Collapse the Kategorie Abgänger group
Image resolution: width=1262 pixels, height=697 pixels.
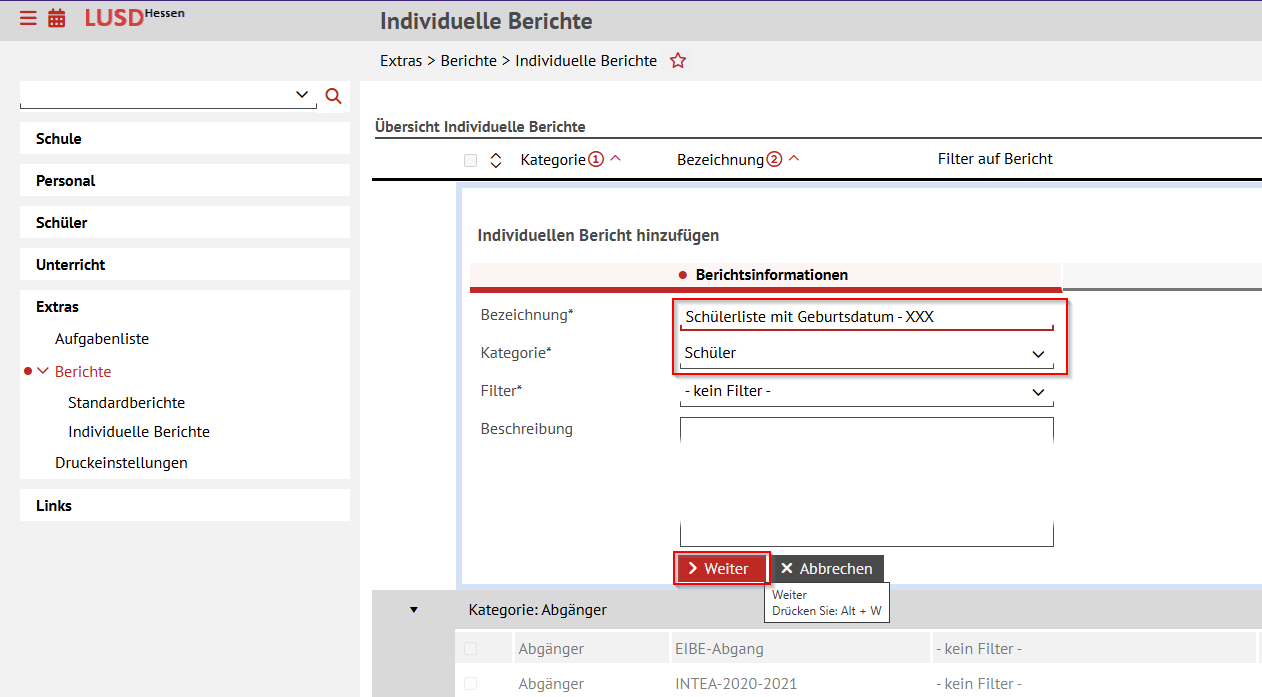[413, 609]
